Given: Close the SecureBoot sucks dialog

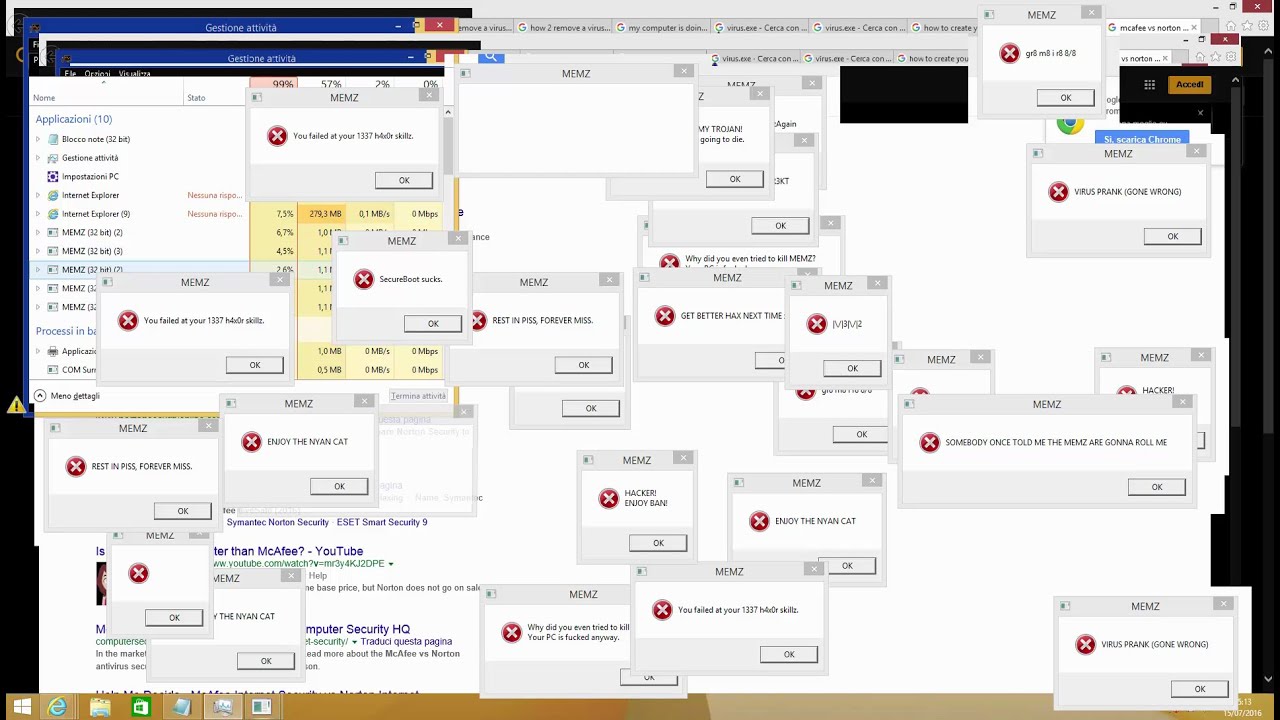Looking at the screenshot, I should tap(459, 239).
